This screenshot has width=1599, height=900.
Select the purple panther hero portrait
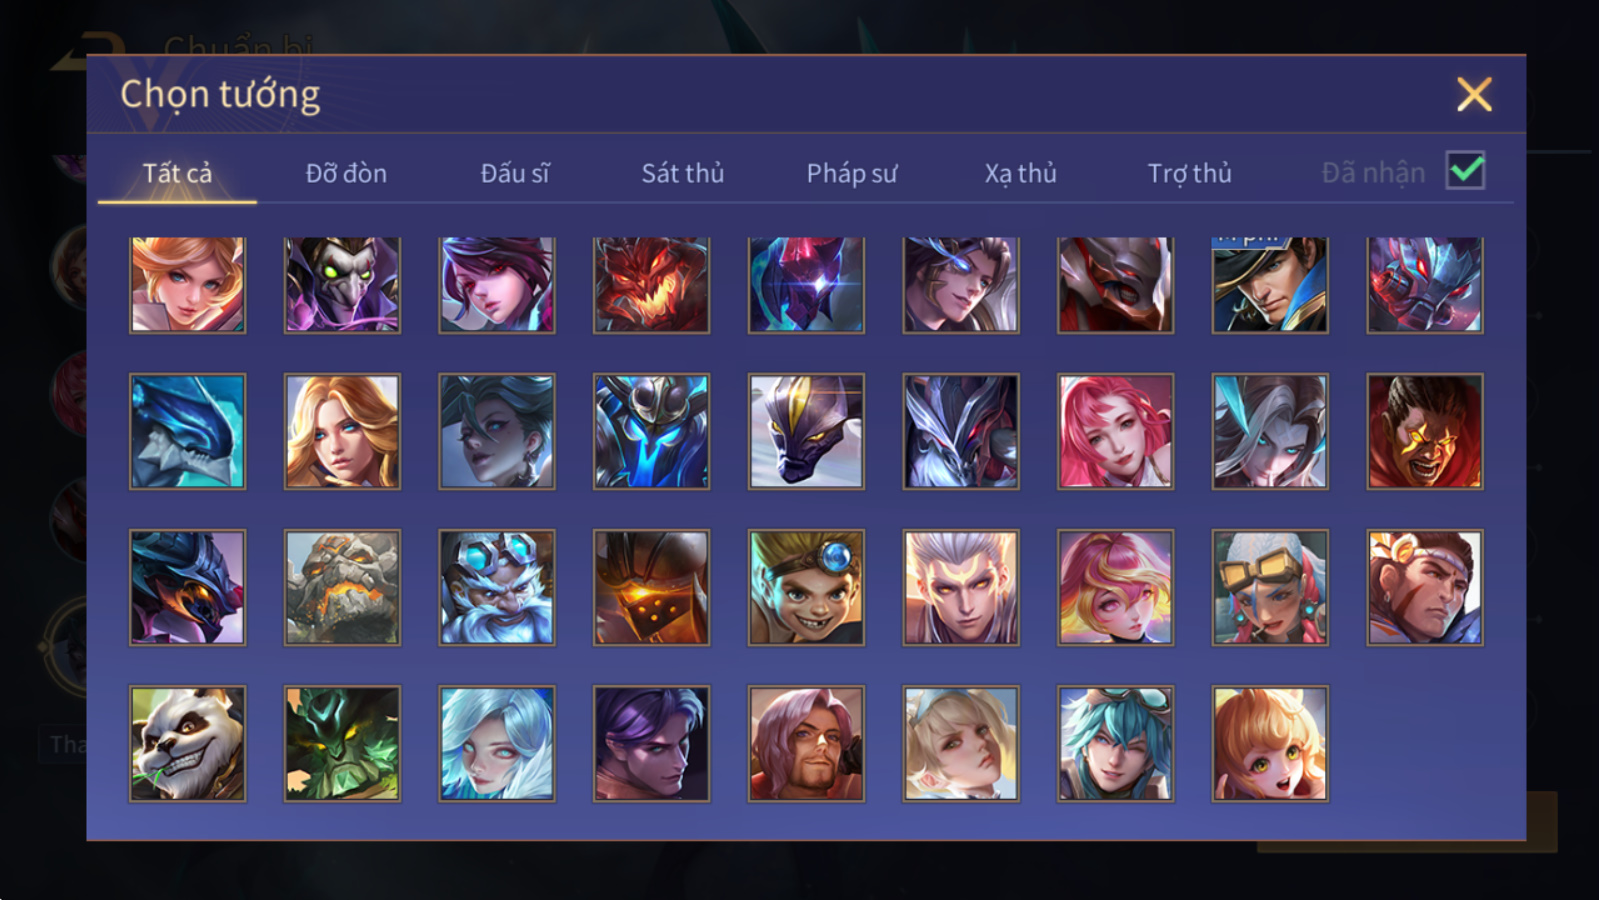pos(806,431)
